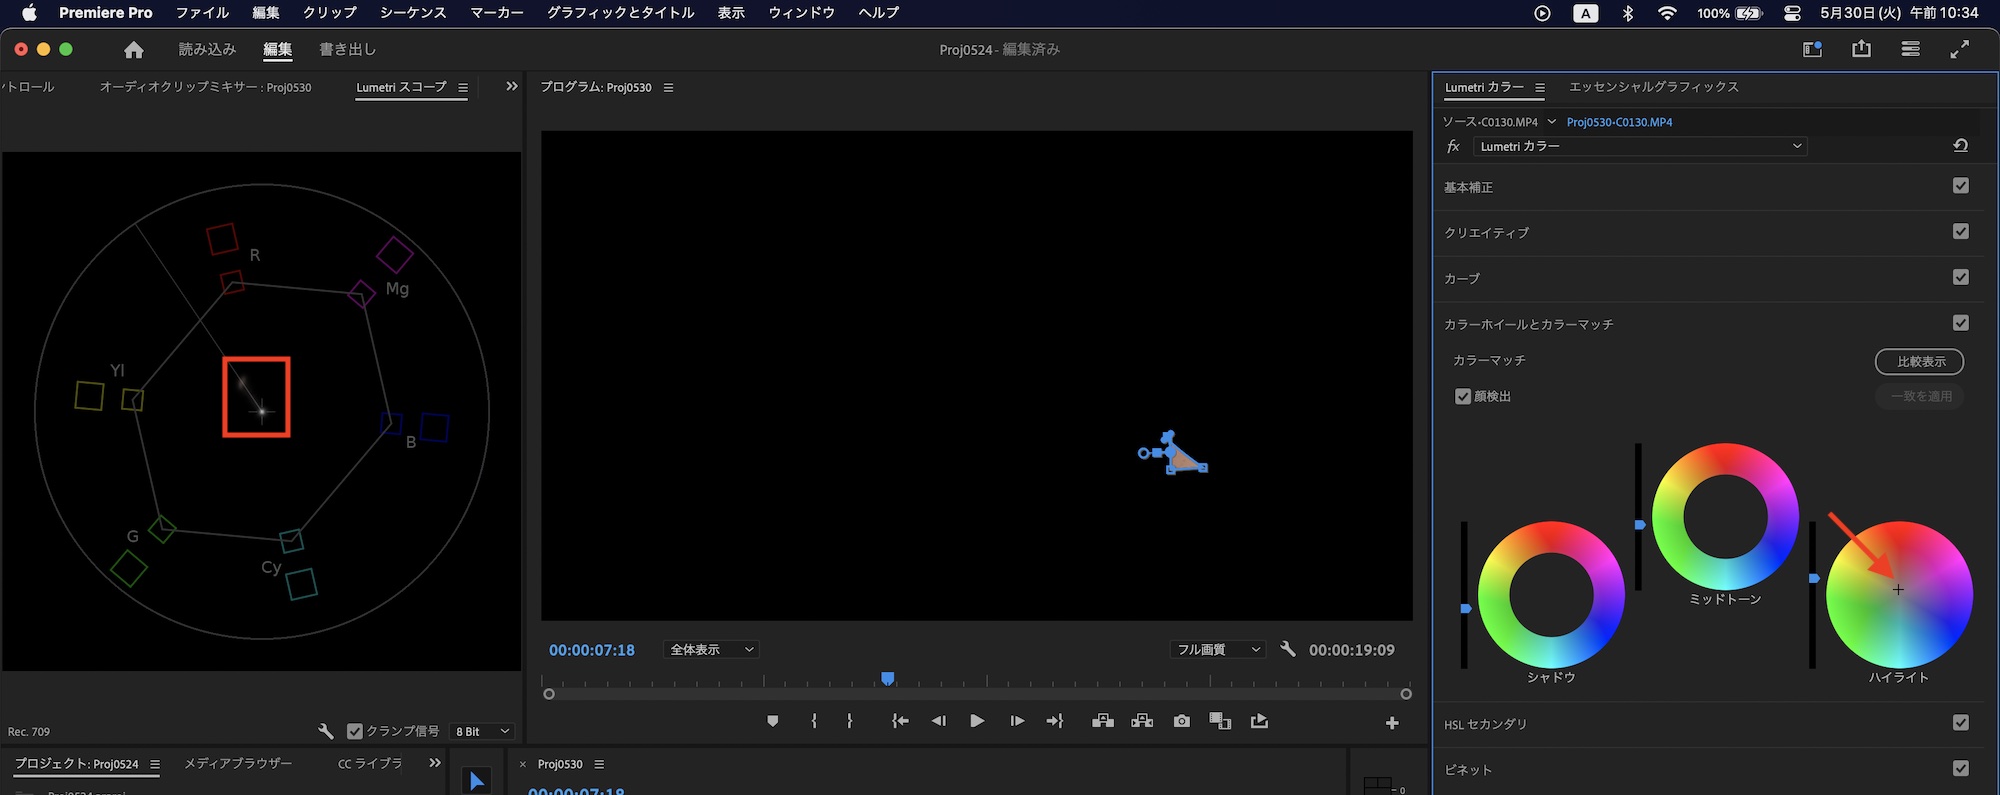
Task: Disable the 基本補正 section checkbox
Action: pyautogui.click(x=1960, y=186)
